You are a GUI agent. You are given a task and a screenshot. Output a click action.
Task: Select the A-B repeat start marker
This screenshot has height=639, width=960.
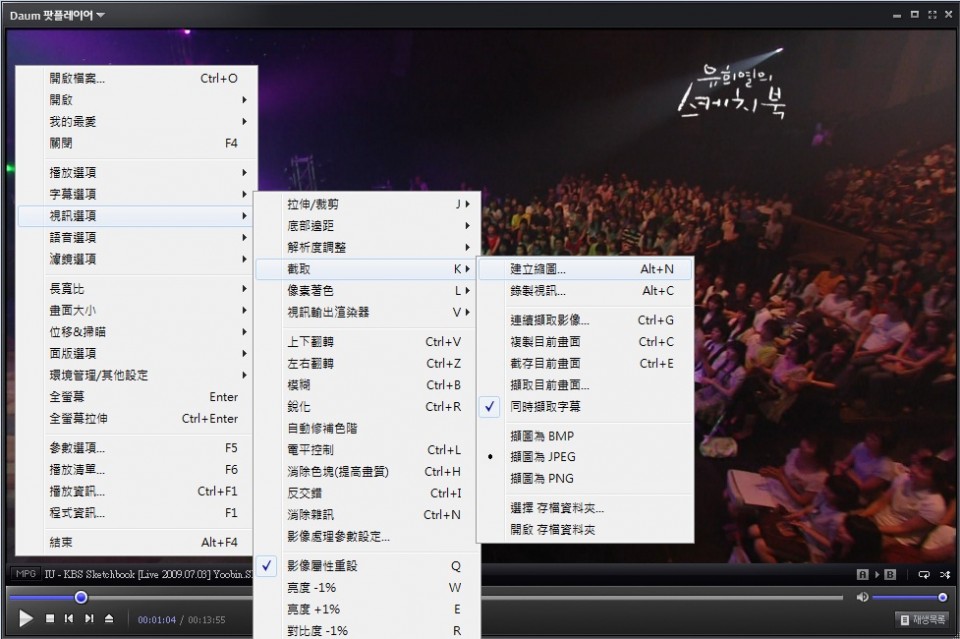coord(863,574)
